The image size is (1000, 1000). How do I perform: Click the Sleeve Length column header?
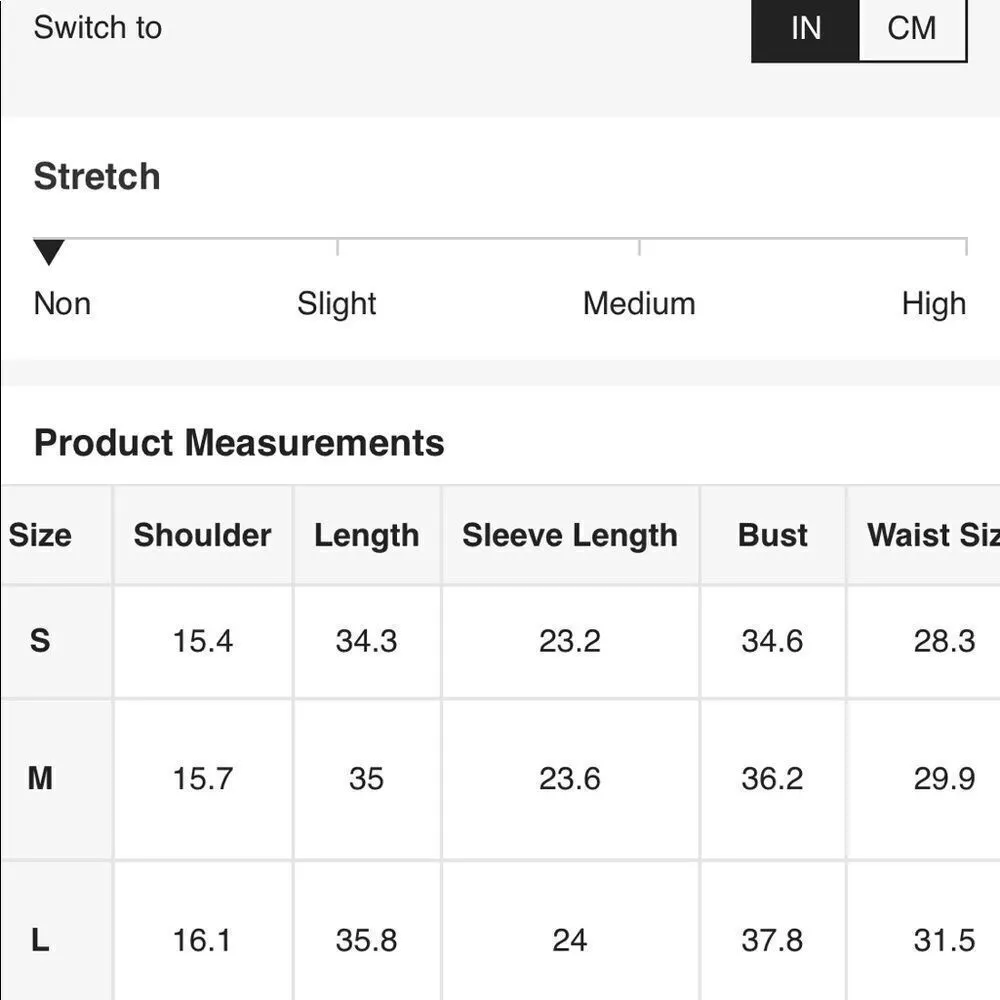(570, 535)
